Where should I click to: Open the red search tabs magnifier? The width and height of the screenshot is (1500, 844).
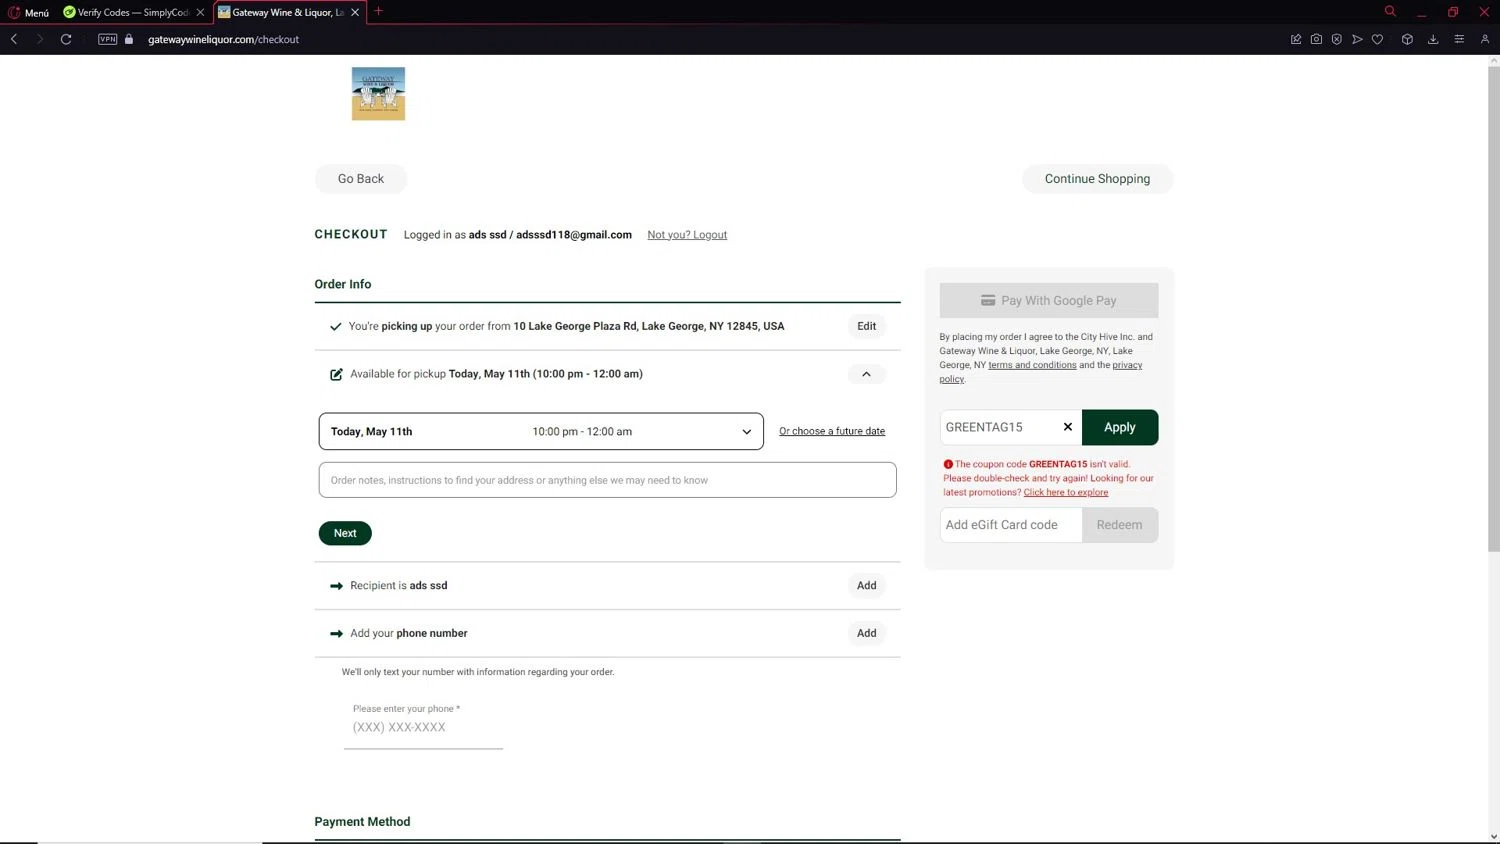[1390, 11]
